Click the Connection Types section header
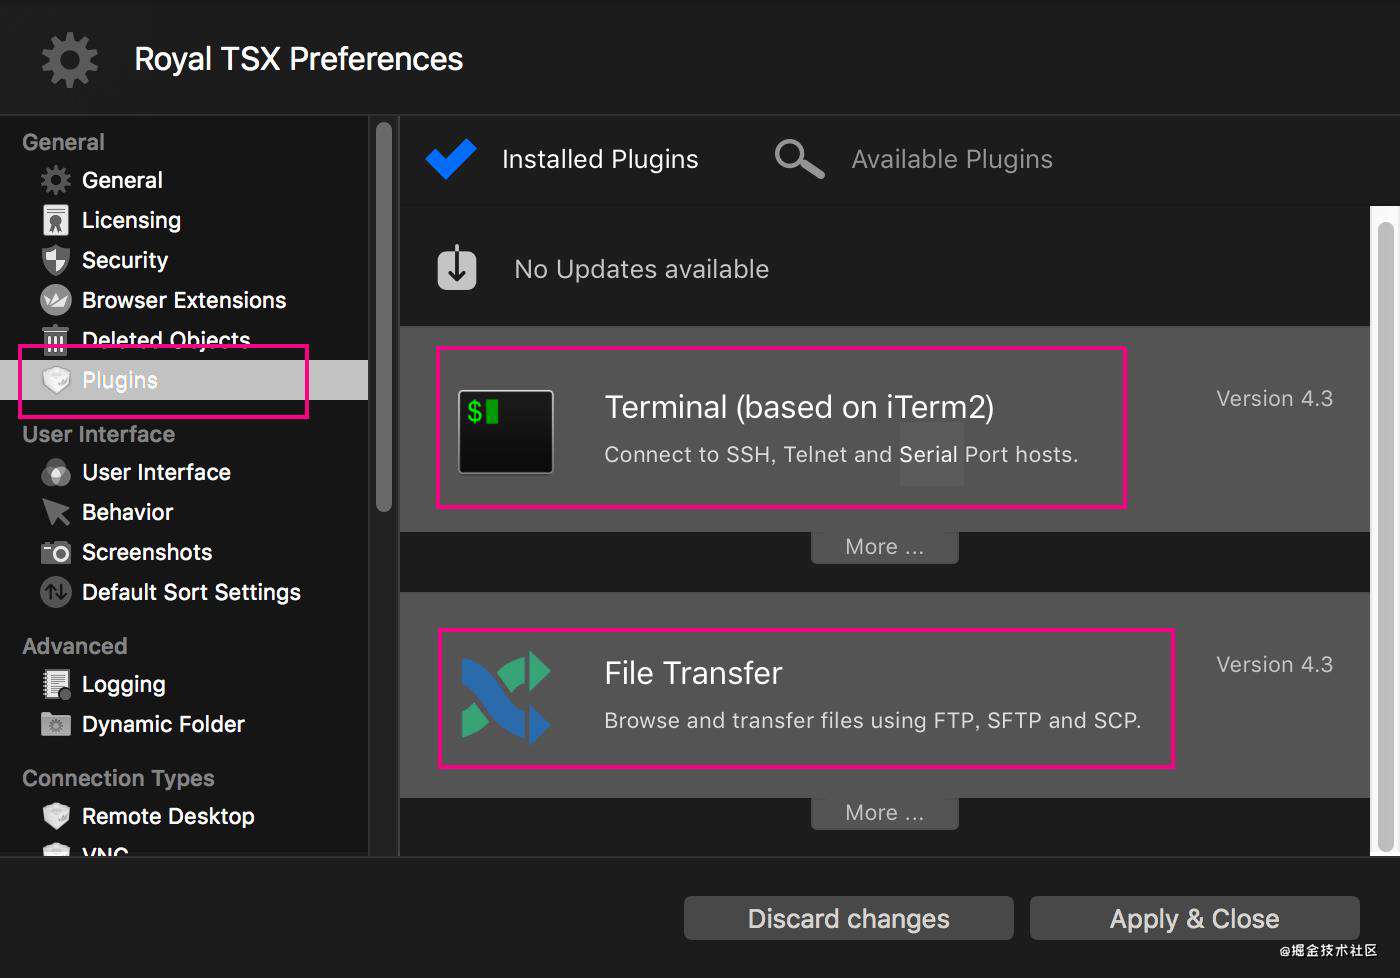The width and height of the screenshot is (1400, 978). pyautogui.click(x=118, y=778)
